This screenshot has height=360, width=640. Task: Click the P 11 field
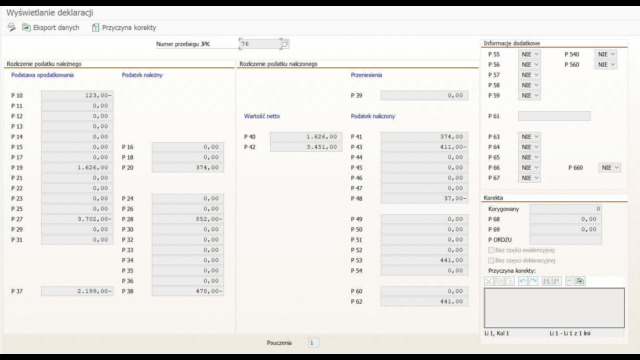pyautogui.click(x=77, y=106)
